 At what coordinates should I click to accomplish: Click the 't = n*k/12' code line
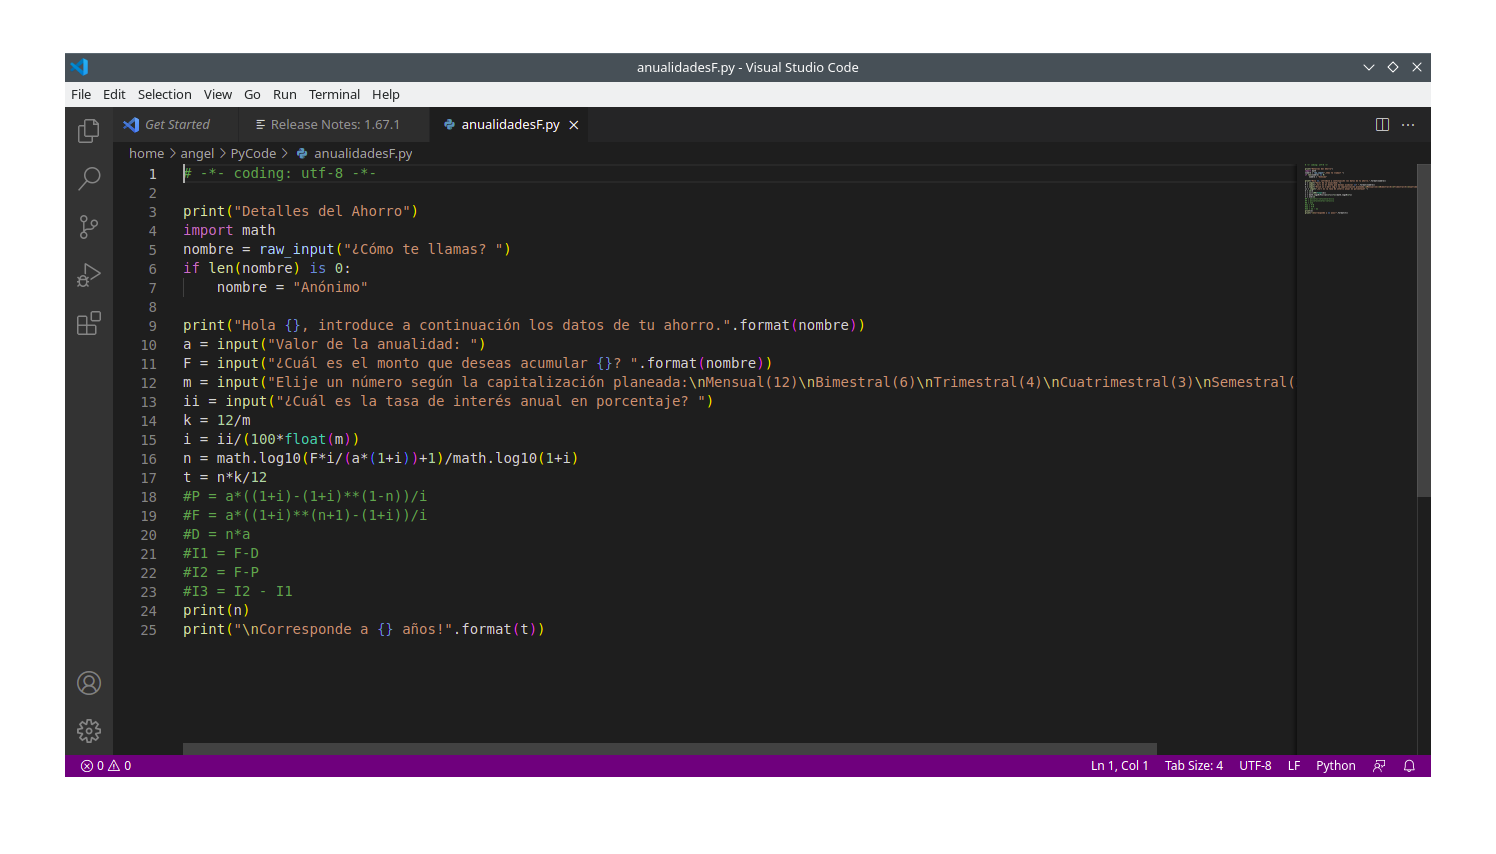pyautogui.click(x=225, y=478)
